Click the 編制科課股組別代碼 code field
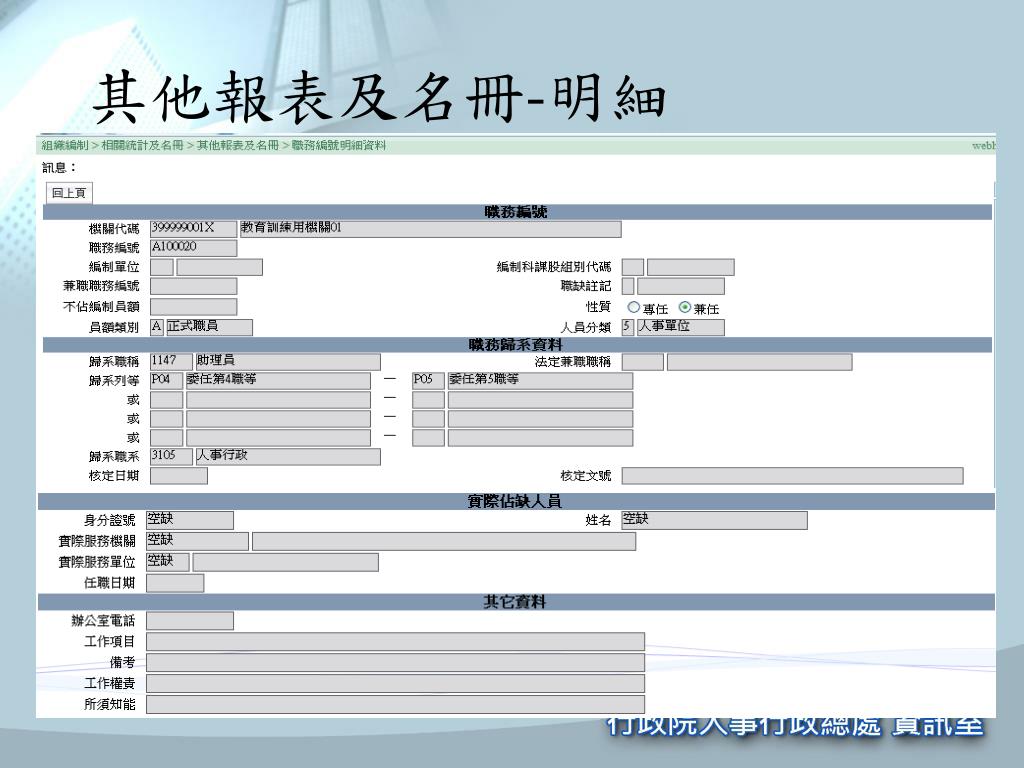The image size is (1024, 768). [x=632, y=267]
